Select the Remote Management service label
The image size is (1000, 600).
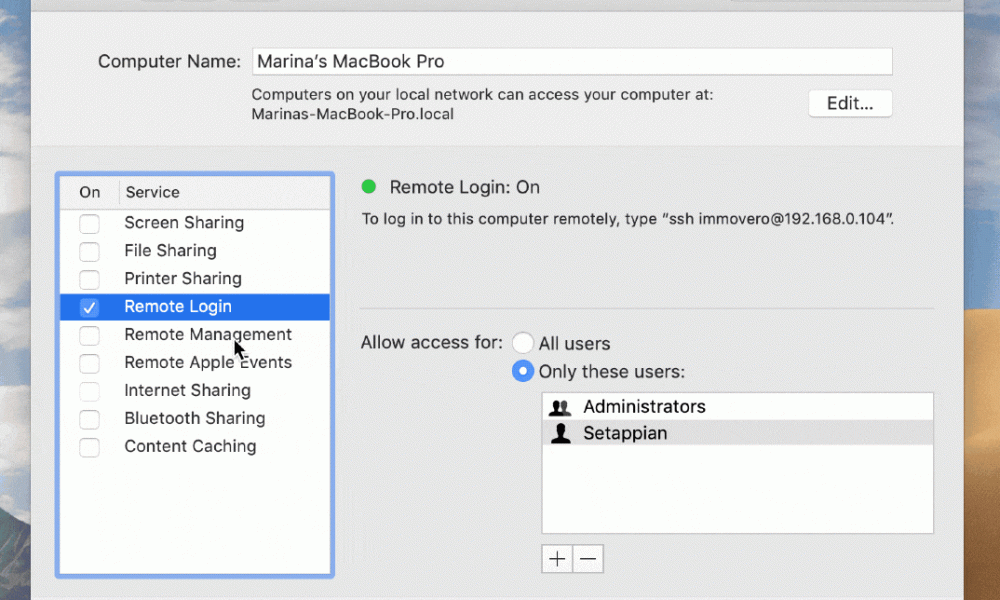pyautogui.click(x=208, y=334)
